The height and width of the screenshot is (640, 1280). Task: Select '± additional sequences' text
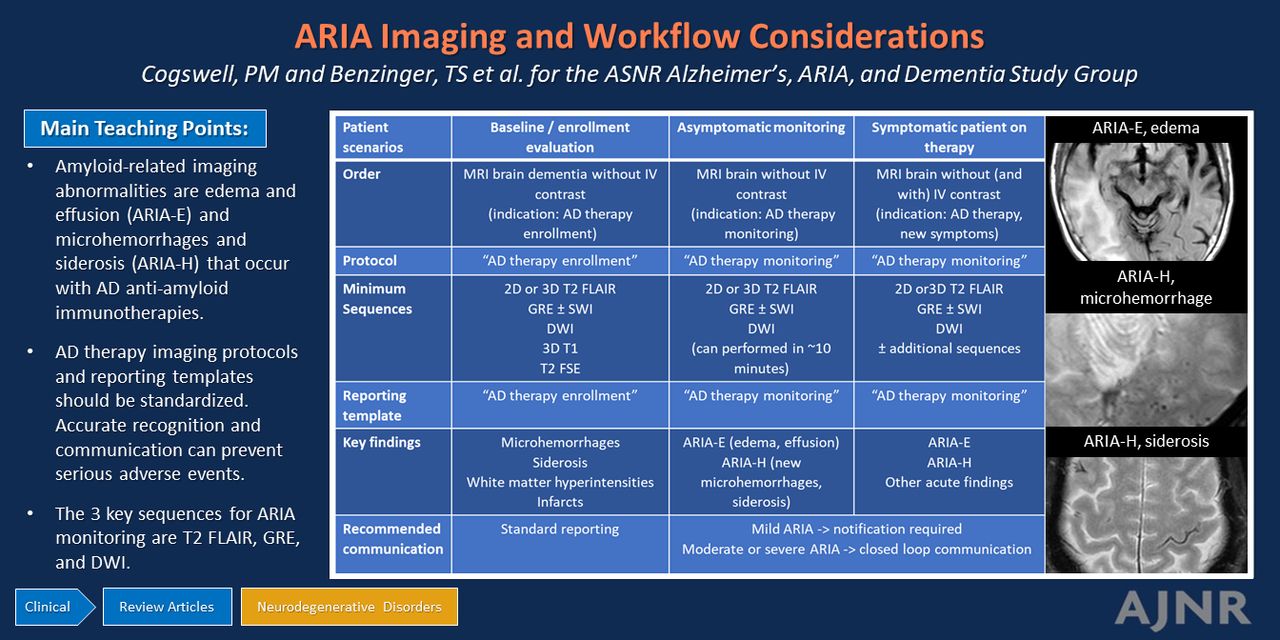pos(949,348)
